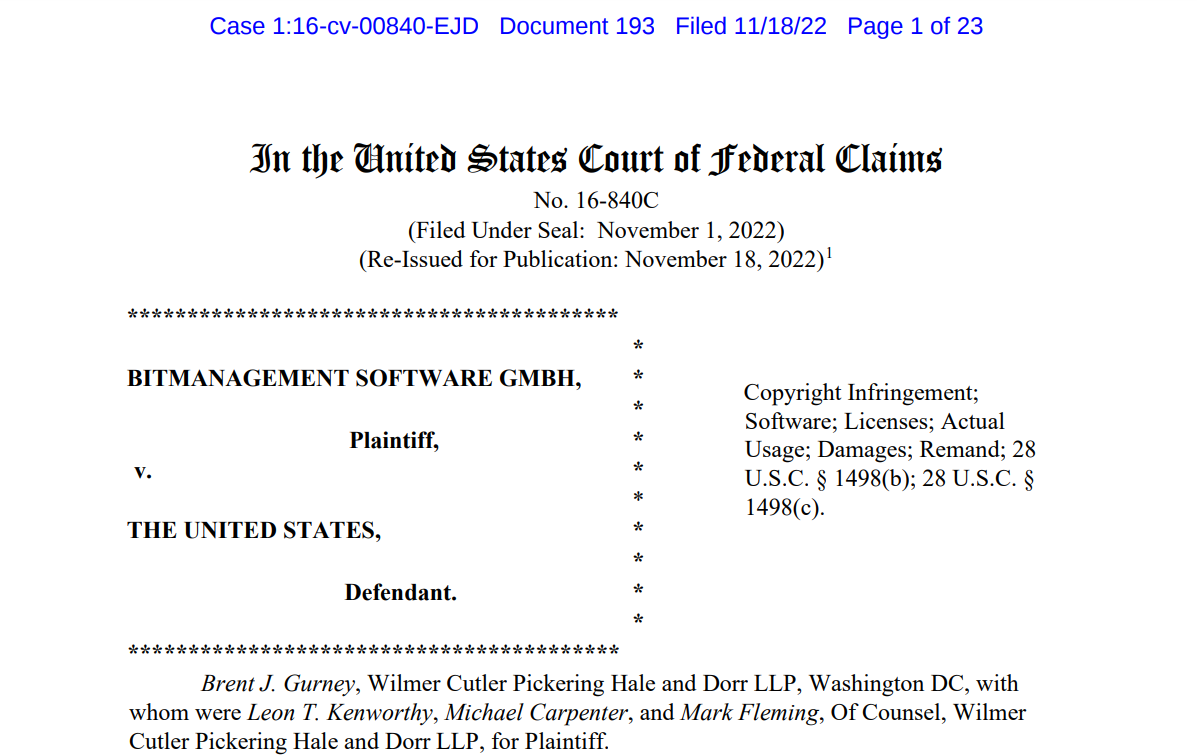The height and width of the screenshot is (755, 1197).
Task: Click the word "Plaintiff," in the caption
Action: [x=394, y=440]
